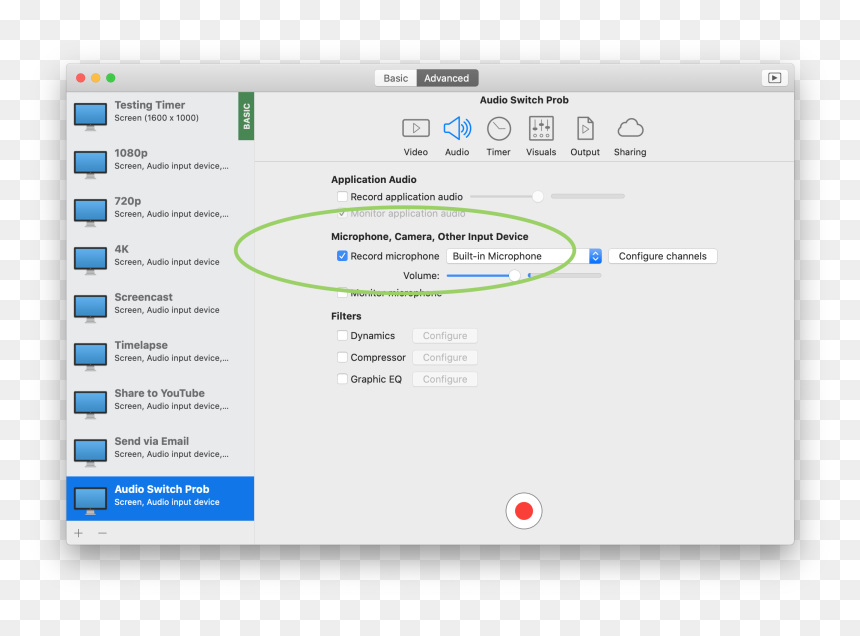Enable Record application audio checkbox
Image resolution: width=860 pixels, height=636 pixels.
[342, 196]
